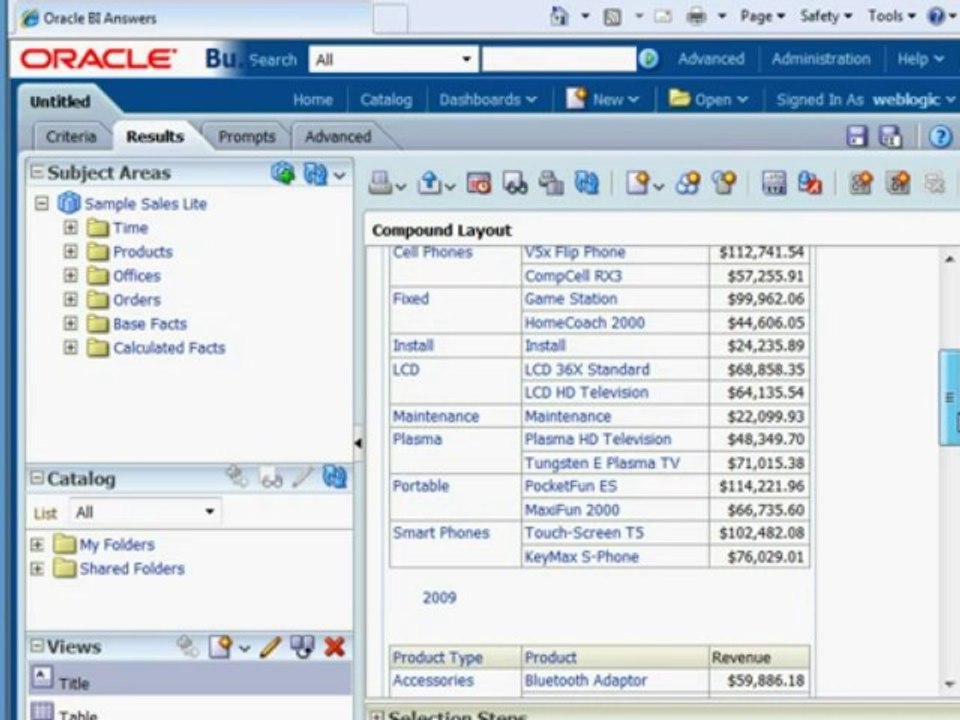
Task: Open the browser Safety menu
Action: pos(826,16)
